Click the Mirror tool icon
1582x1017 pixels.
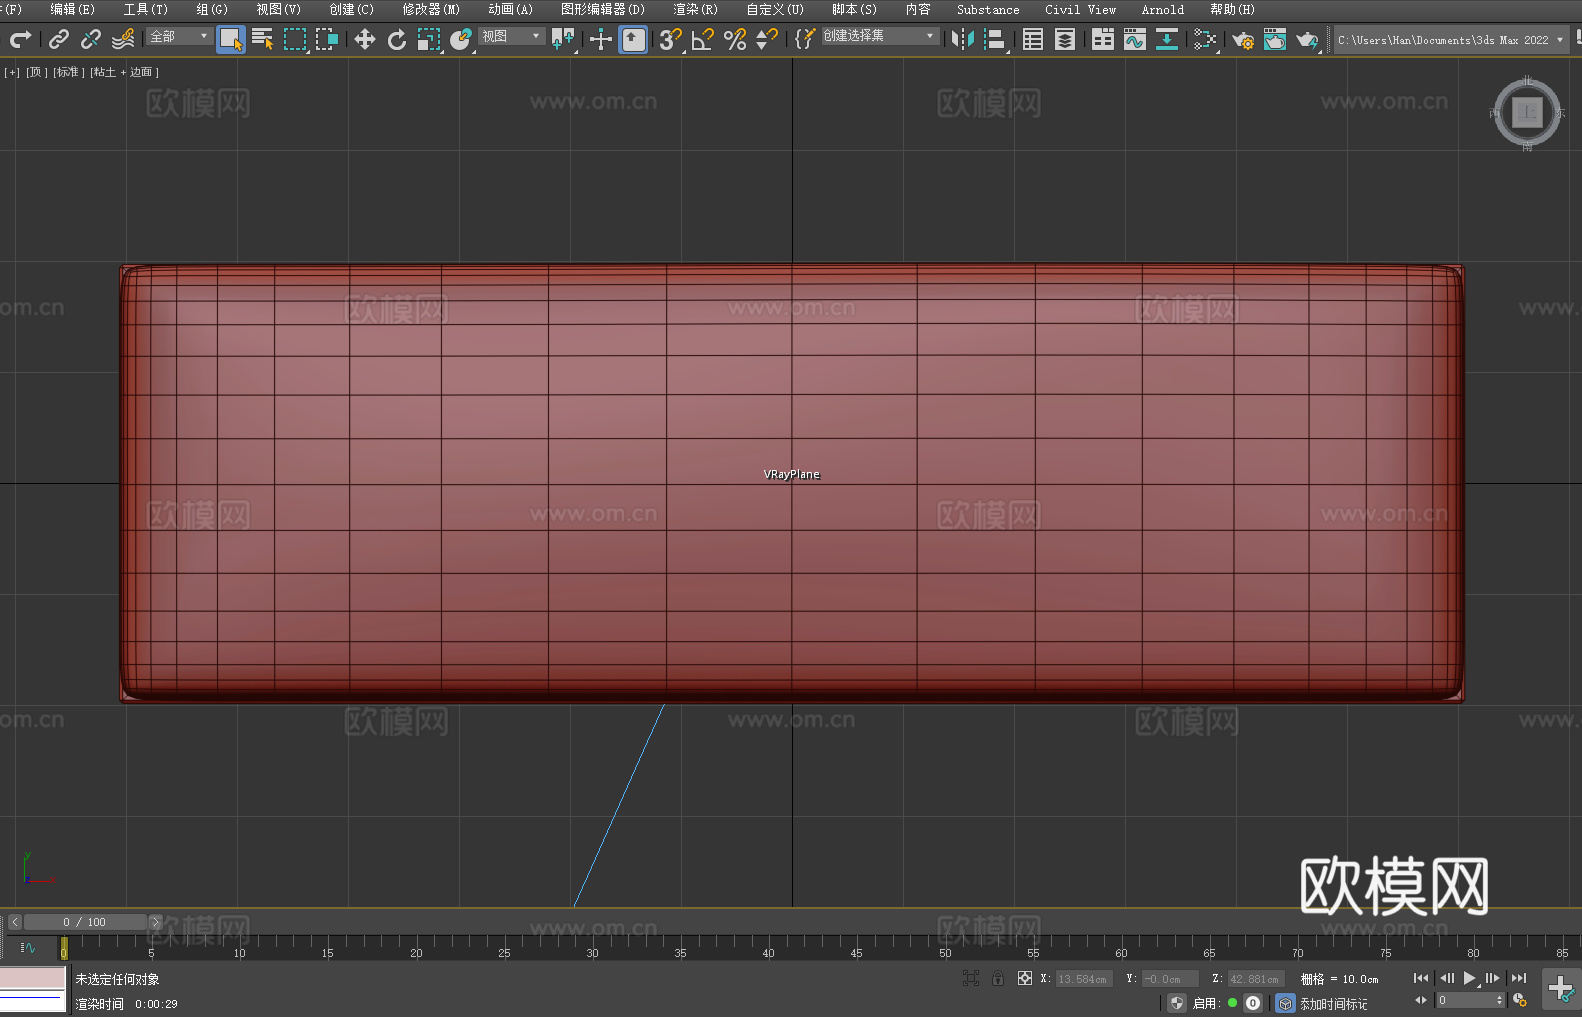[963, 39]
